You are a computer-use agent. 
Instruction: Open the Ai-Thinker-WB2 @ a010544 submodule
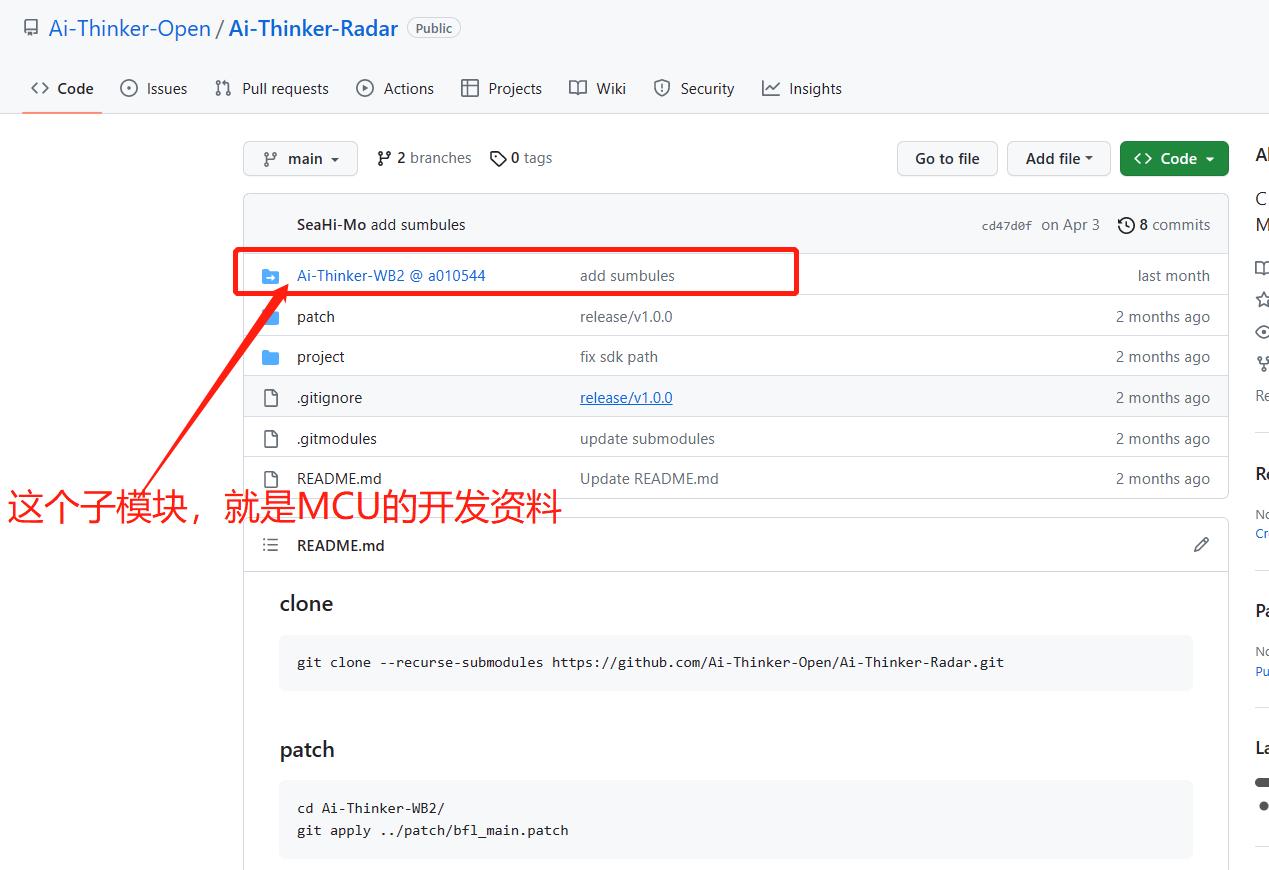391,276
